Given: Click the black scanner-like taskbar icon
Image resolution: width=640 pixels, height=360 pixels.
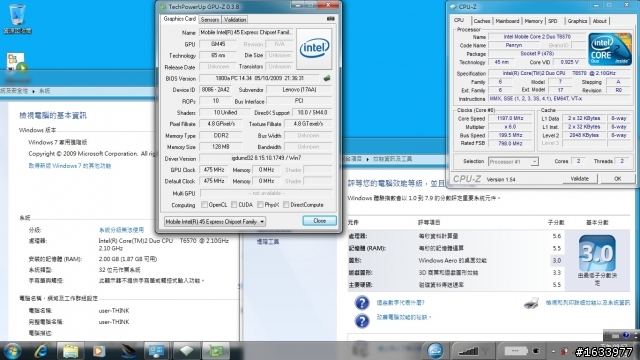Looking at the screenshot, I should pyautogui.click(x=128, y=351).
